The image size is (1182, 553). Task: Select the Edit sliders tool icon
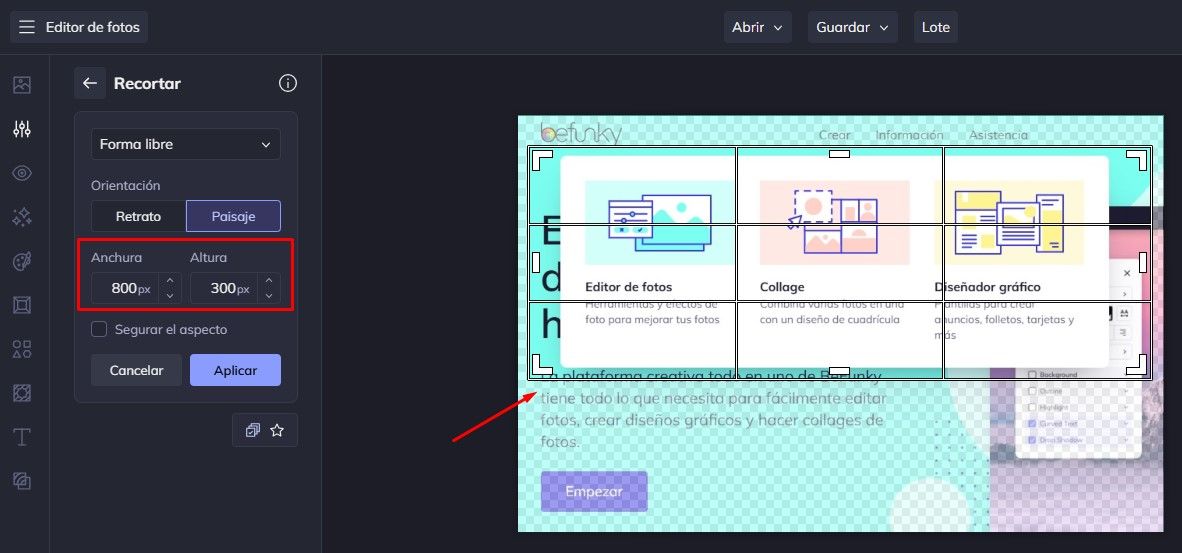point(22,129)
